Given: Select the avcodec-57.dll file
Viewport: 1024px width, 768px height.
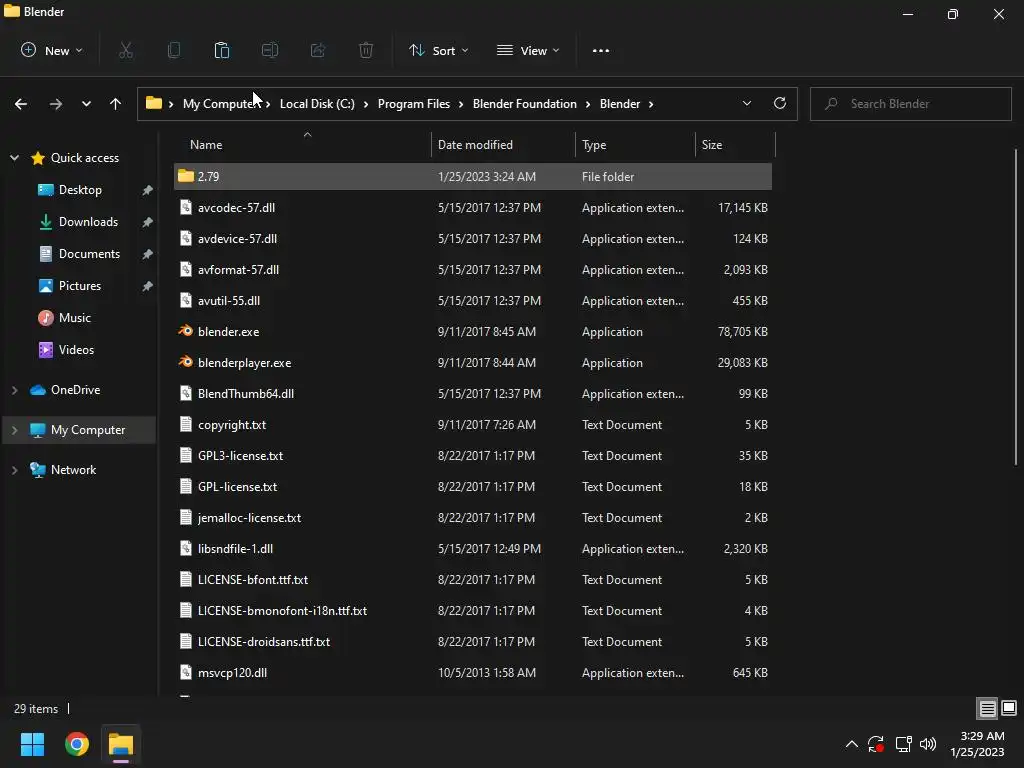Looking at the screenshot, I should coord(473,207).
